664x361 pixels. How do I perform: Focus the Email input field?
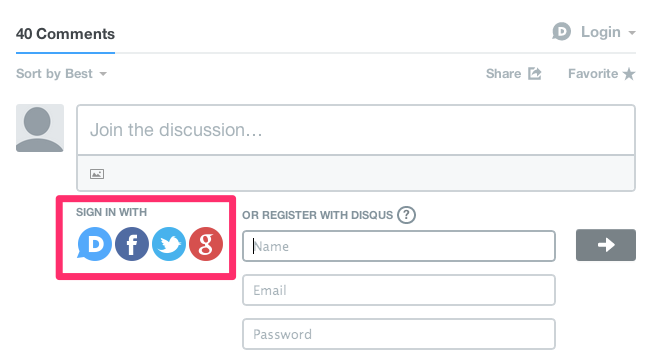pos(399,290)
